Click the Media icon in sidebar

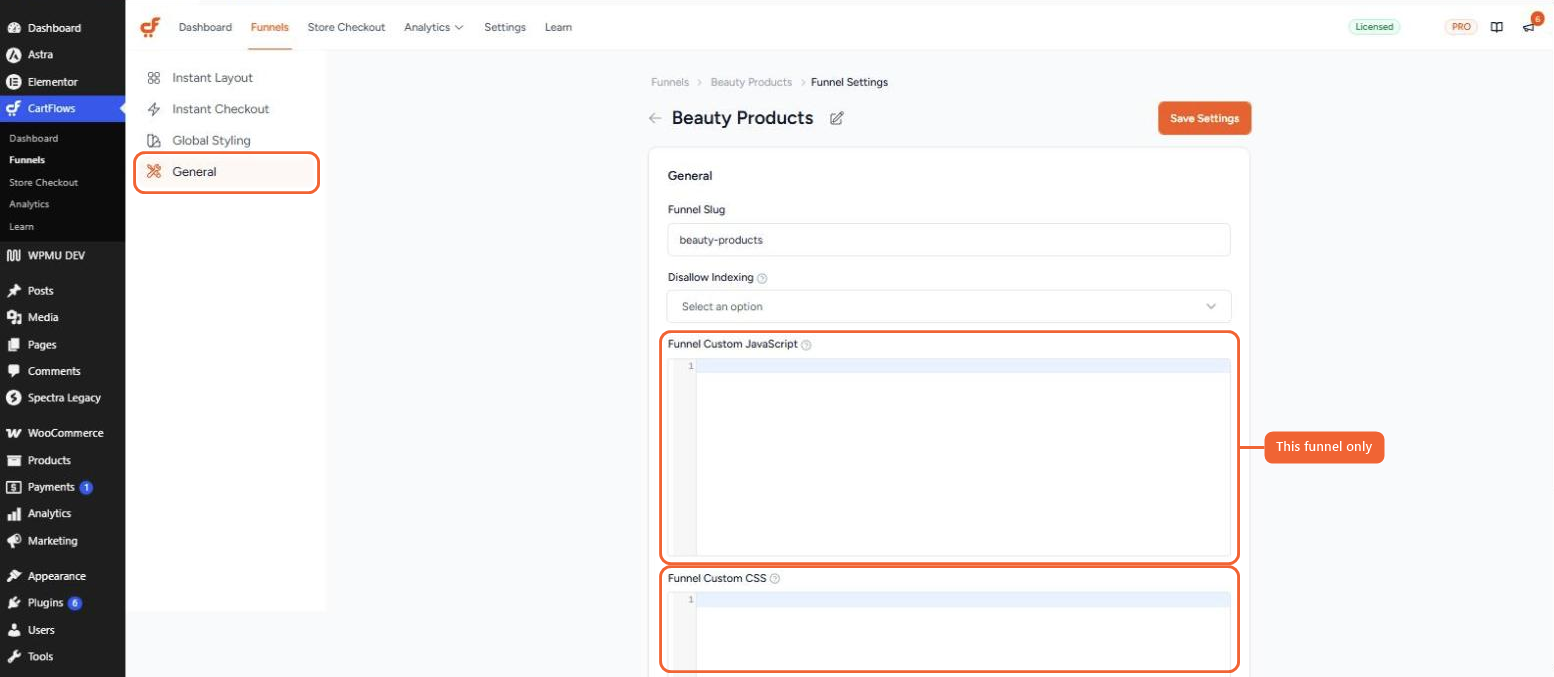click(x=14, y=317)
